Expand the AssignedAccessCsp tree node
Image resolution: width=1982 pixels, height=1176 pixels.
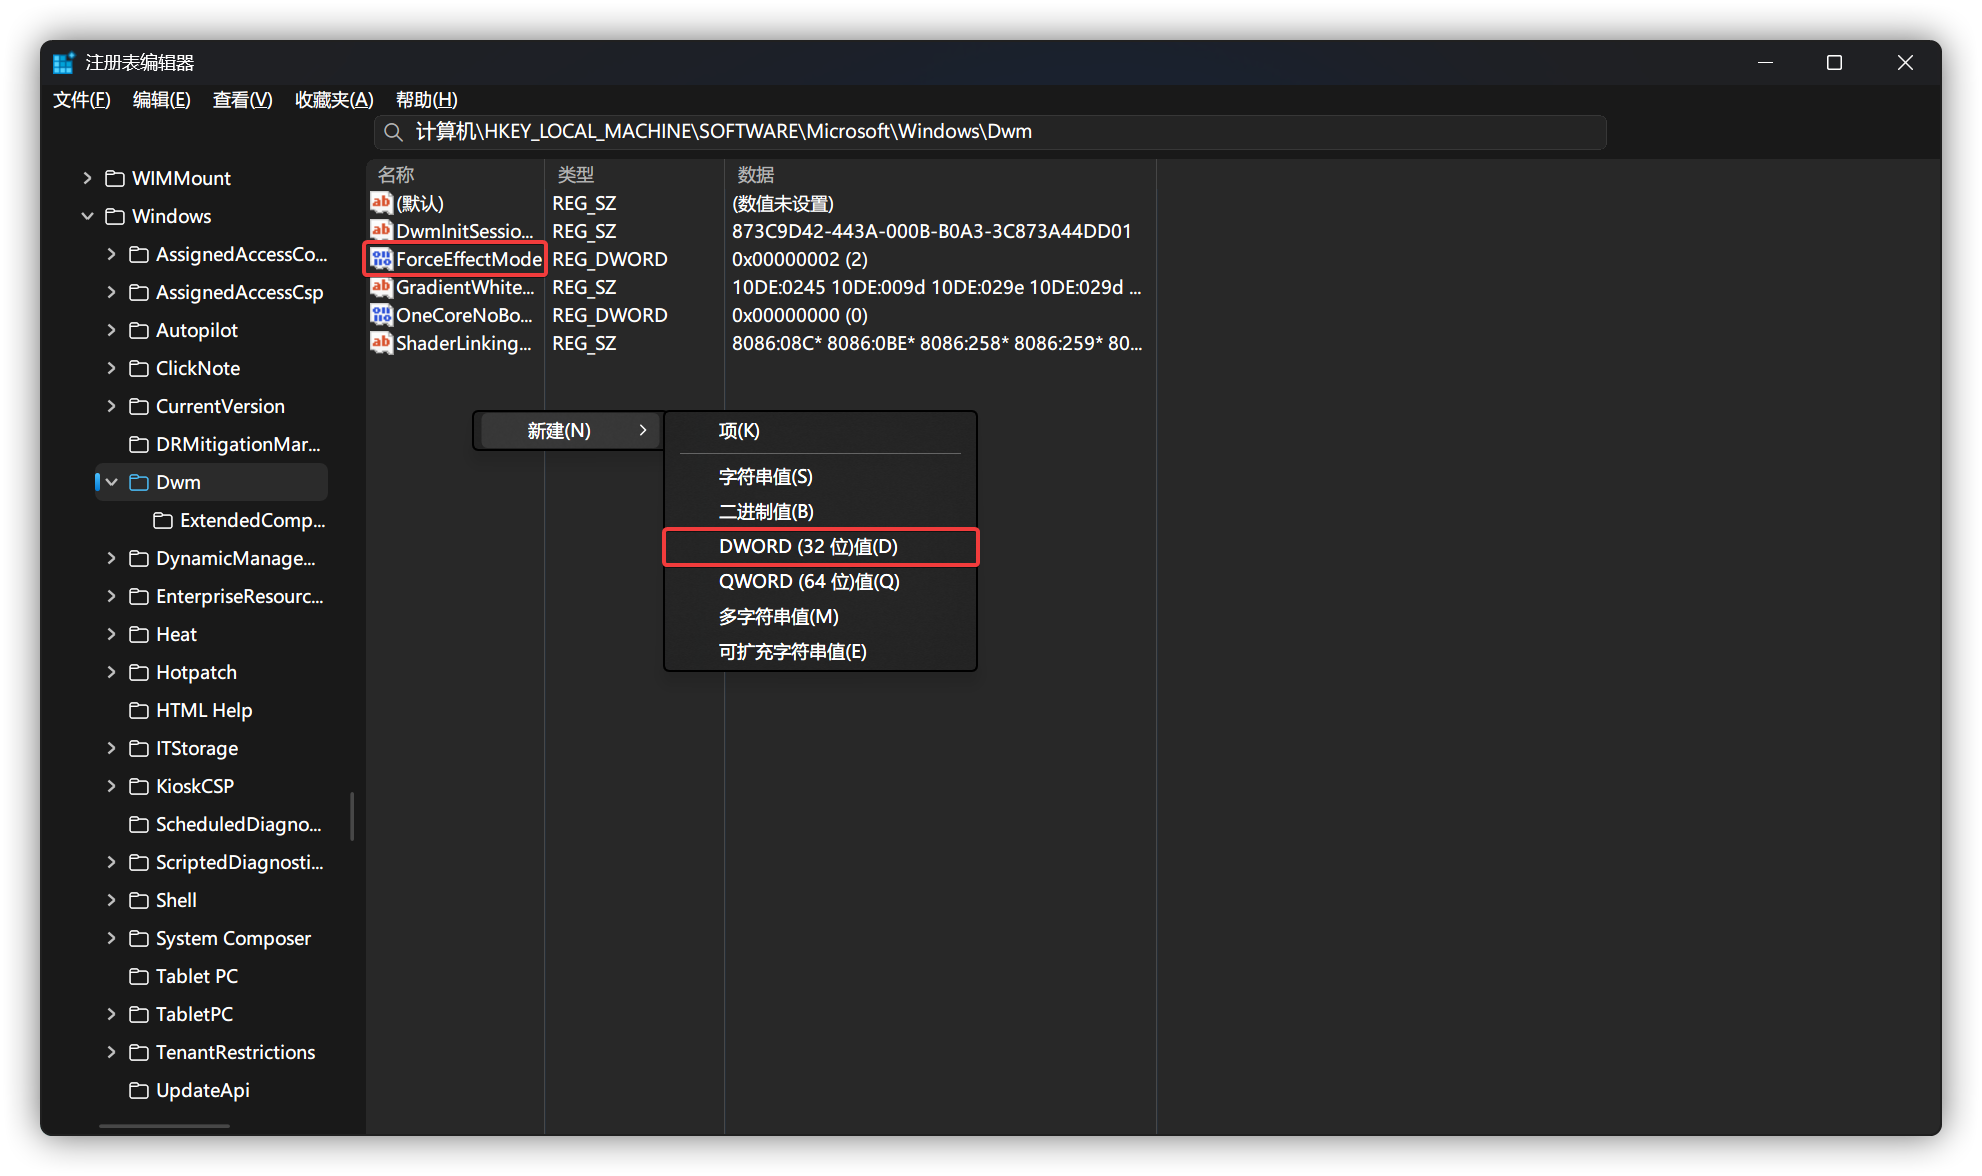[x=111, y=292]
